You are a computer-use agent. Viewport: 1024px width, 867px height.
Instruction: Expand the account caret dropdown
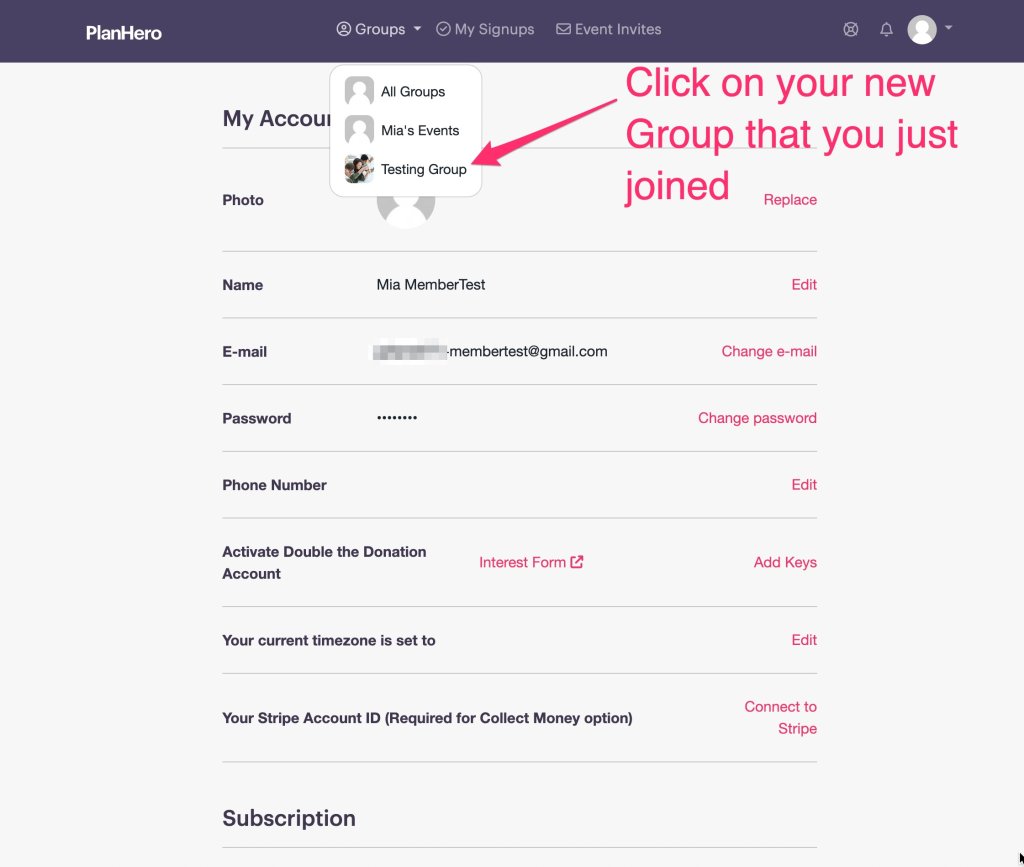pyautogui.click(x=948, y=28)
